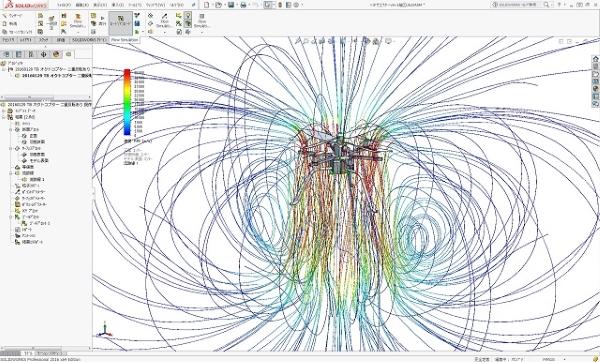600x362 pixels.
Task: Create a new document with New icon
Action: [207, 5]
